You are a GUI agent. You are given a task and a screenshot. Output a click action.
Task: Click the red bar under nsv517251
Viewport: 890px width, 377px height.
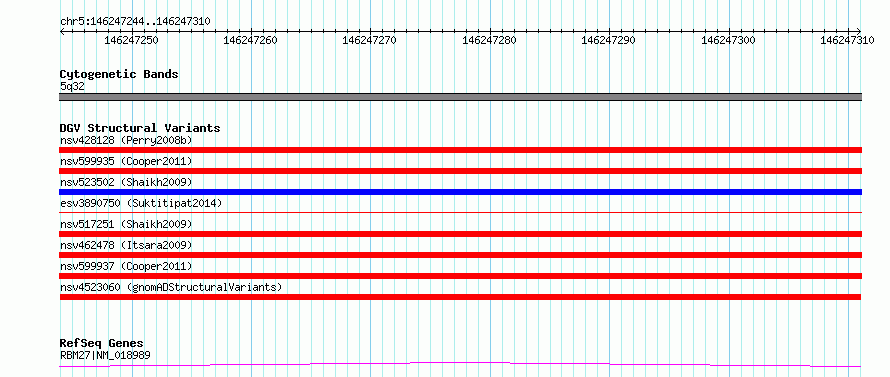[460, 234]
